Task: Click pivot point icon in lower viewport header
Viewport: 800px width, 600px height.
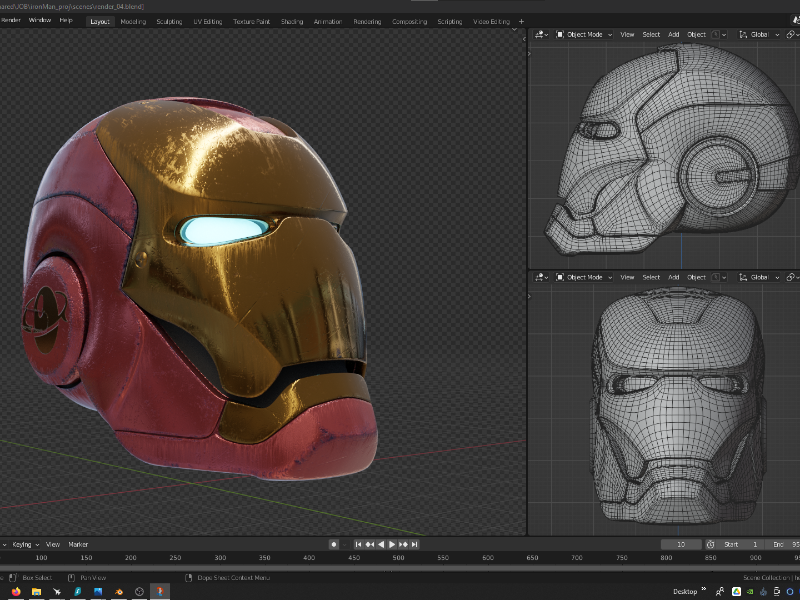Action: [792, 277]
